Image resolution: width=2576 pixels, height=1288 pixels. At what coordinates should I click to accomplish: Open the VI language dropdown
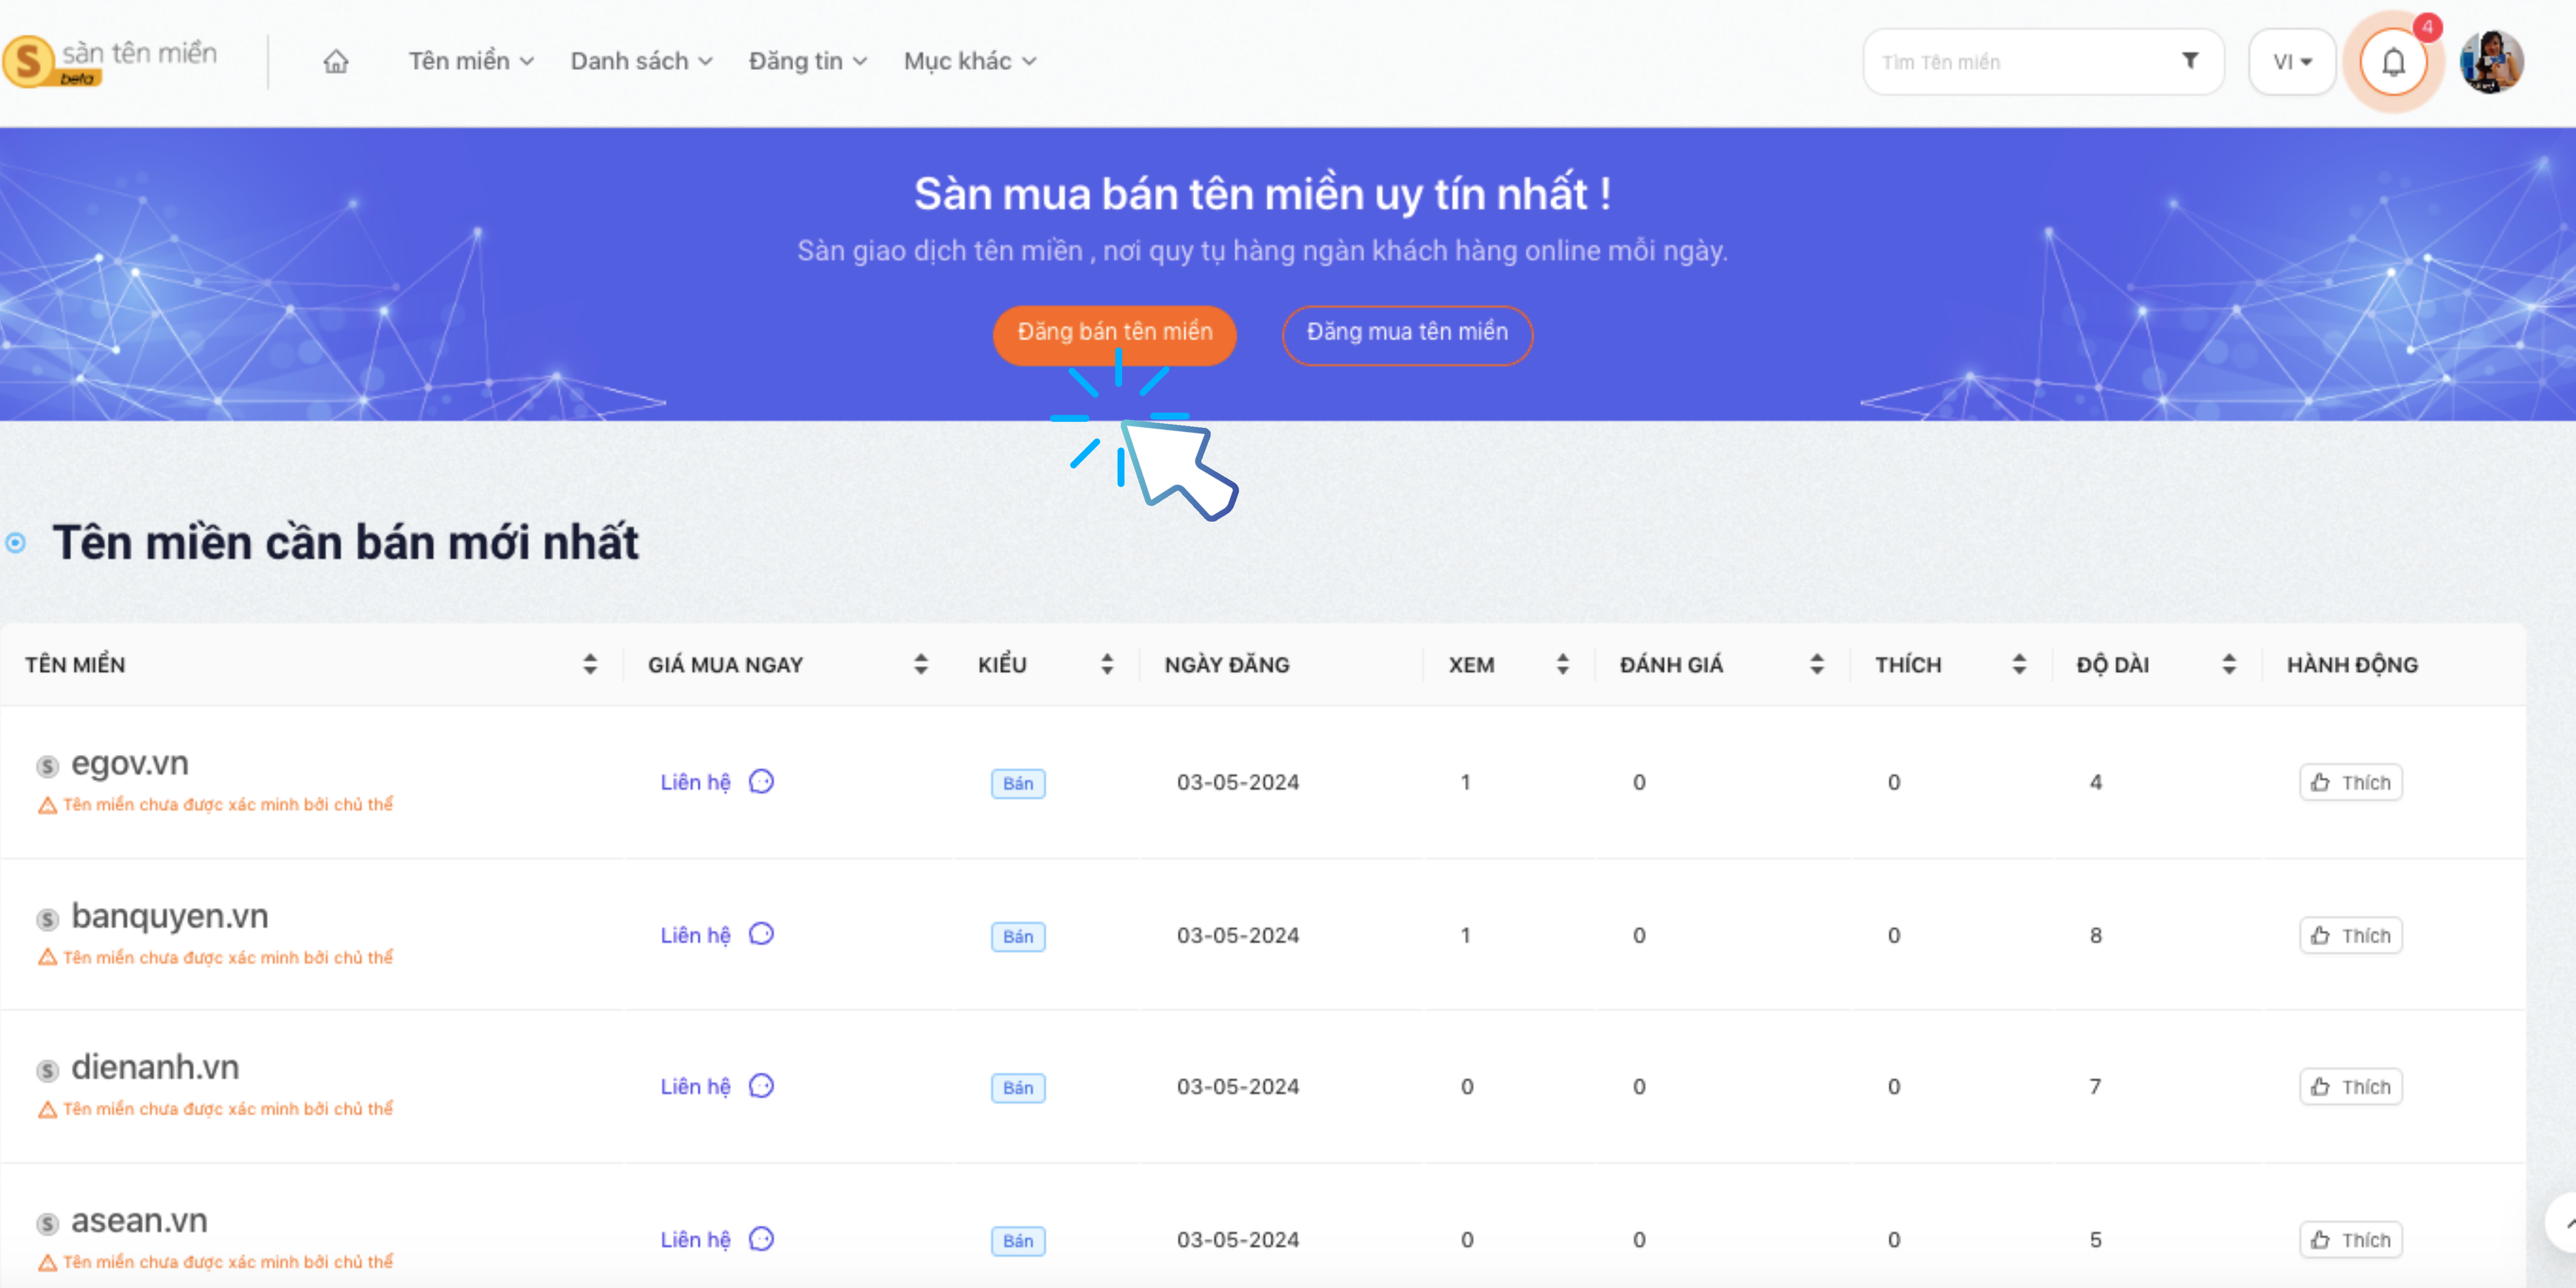coord(2292,62)
